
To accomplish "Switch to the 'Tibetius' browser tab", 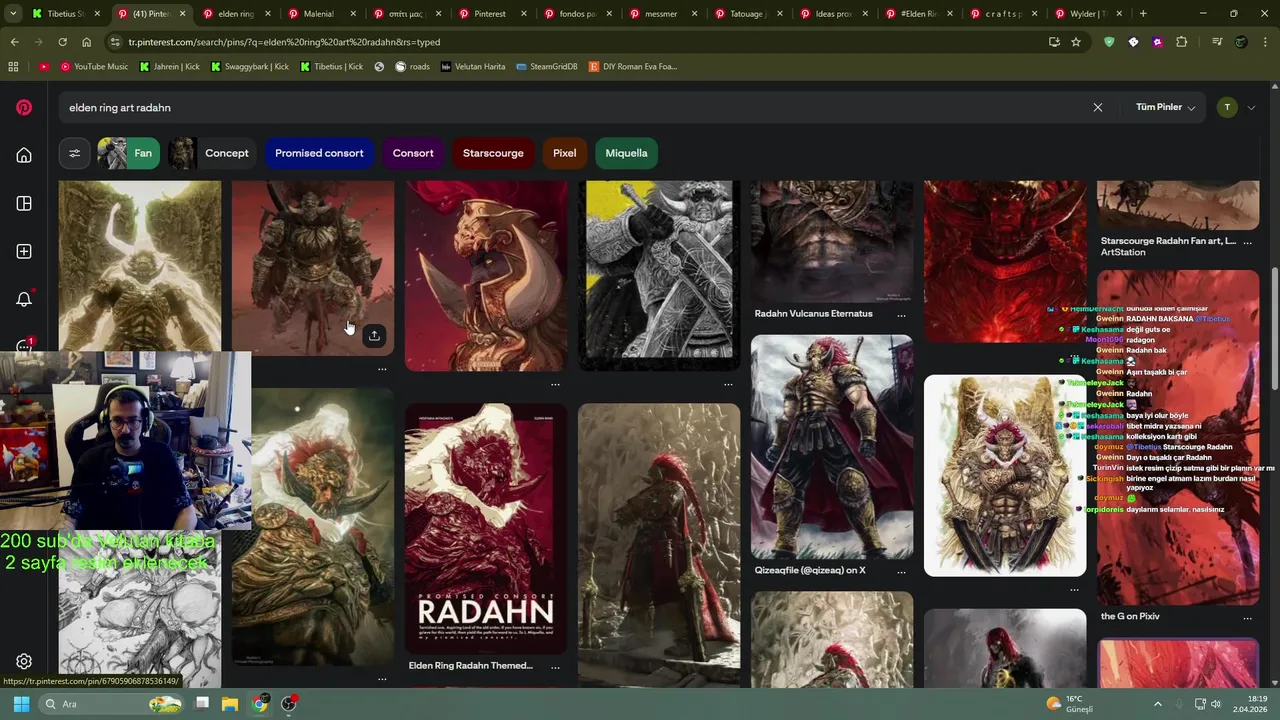I will pyautogui.click(x=65, y=14).
